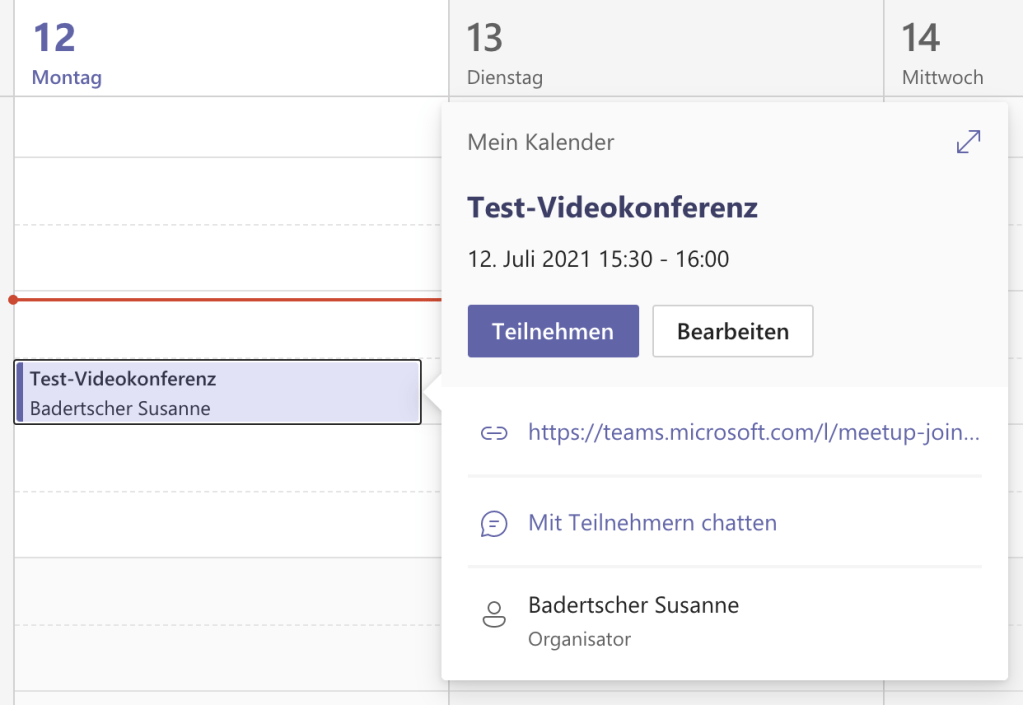Click organizer name Badertscher Susanne in the popup
1023x705 pixels.
click(x=633, y=605)
